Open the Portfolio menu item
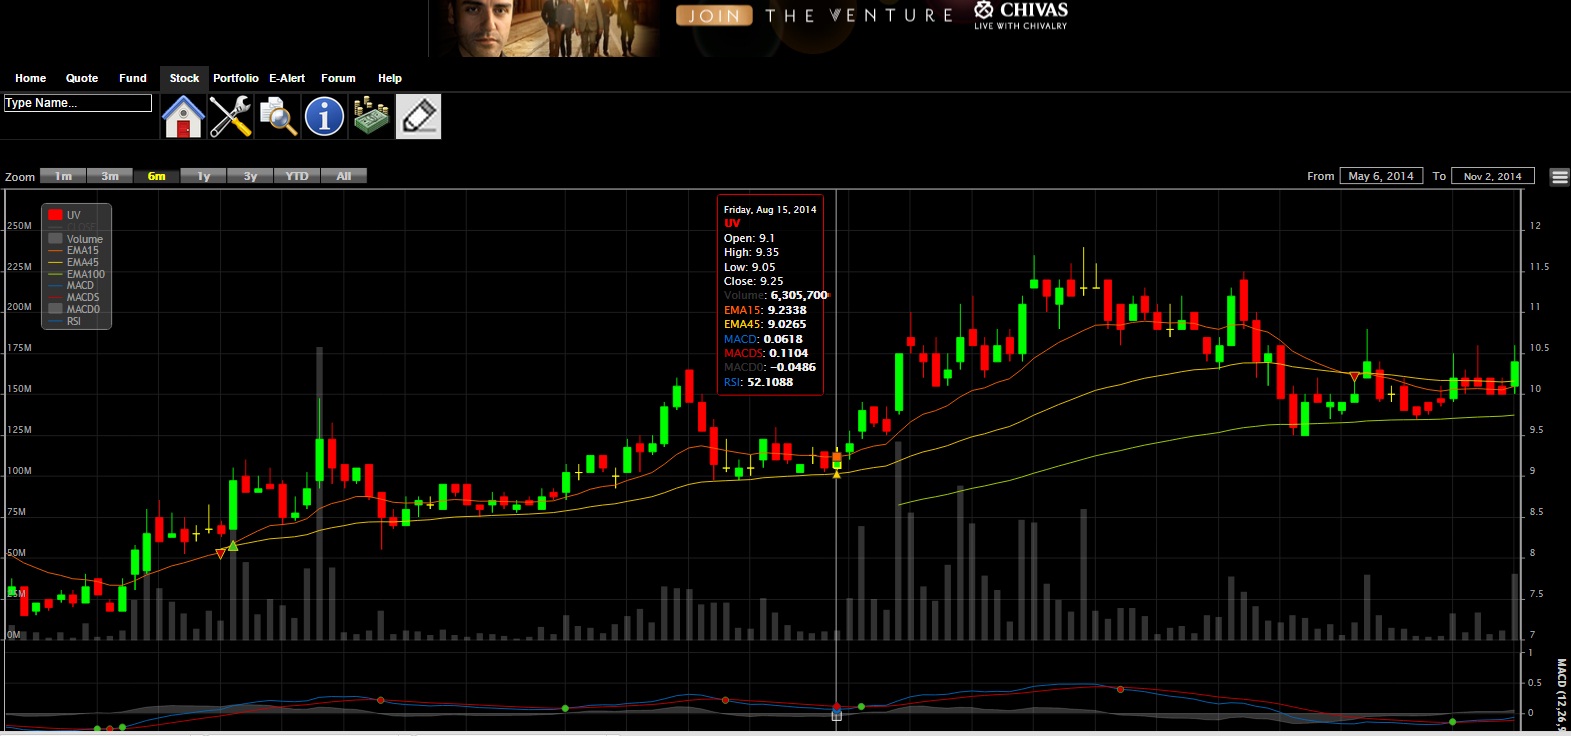This screenshot has width=1571, height=736. tap(236, 78)
